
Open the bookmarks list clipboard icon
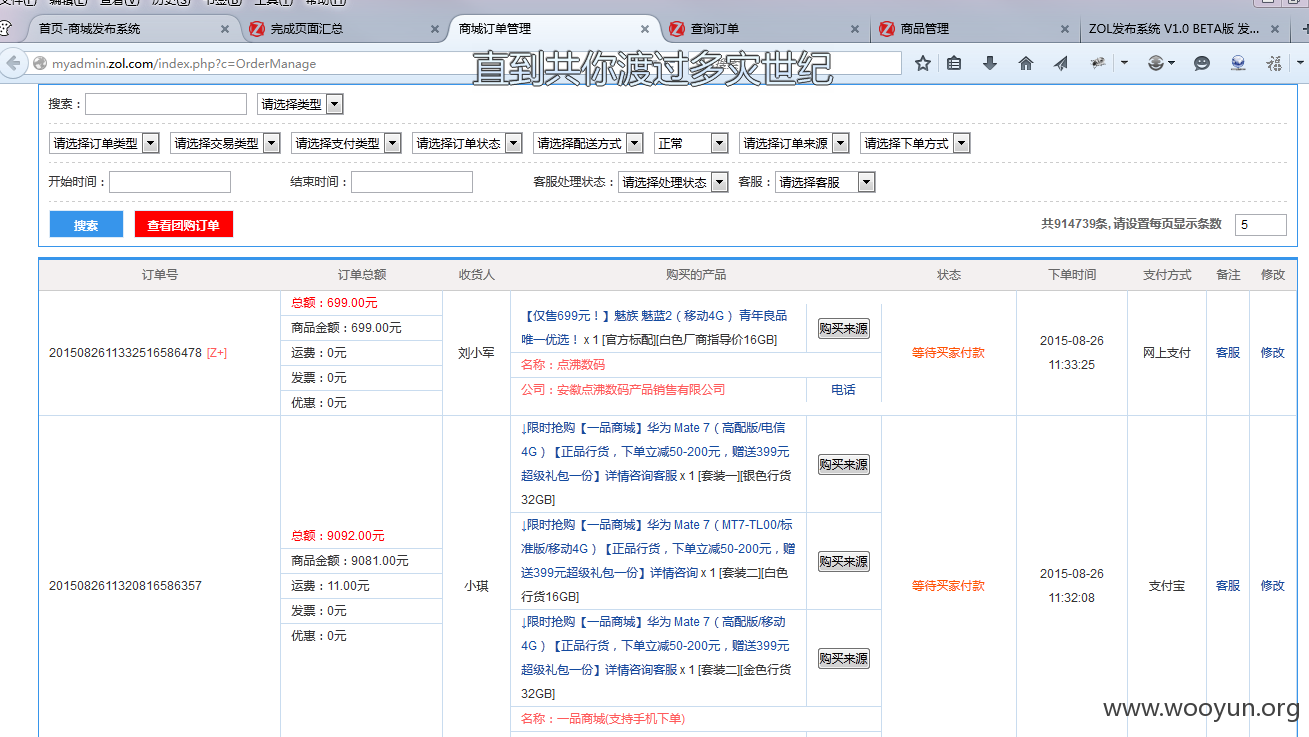pyautogui.click(x=954, y=63)
